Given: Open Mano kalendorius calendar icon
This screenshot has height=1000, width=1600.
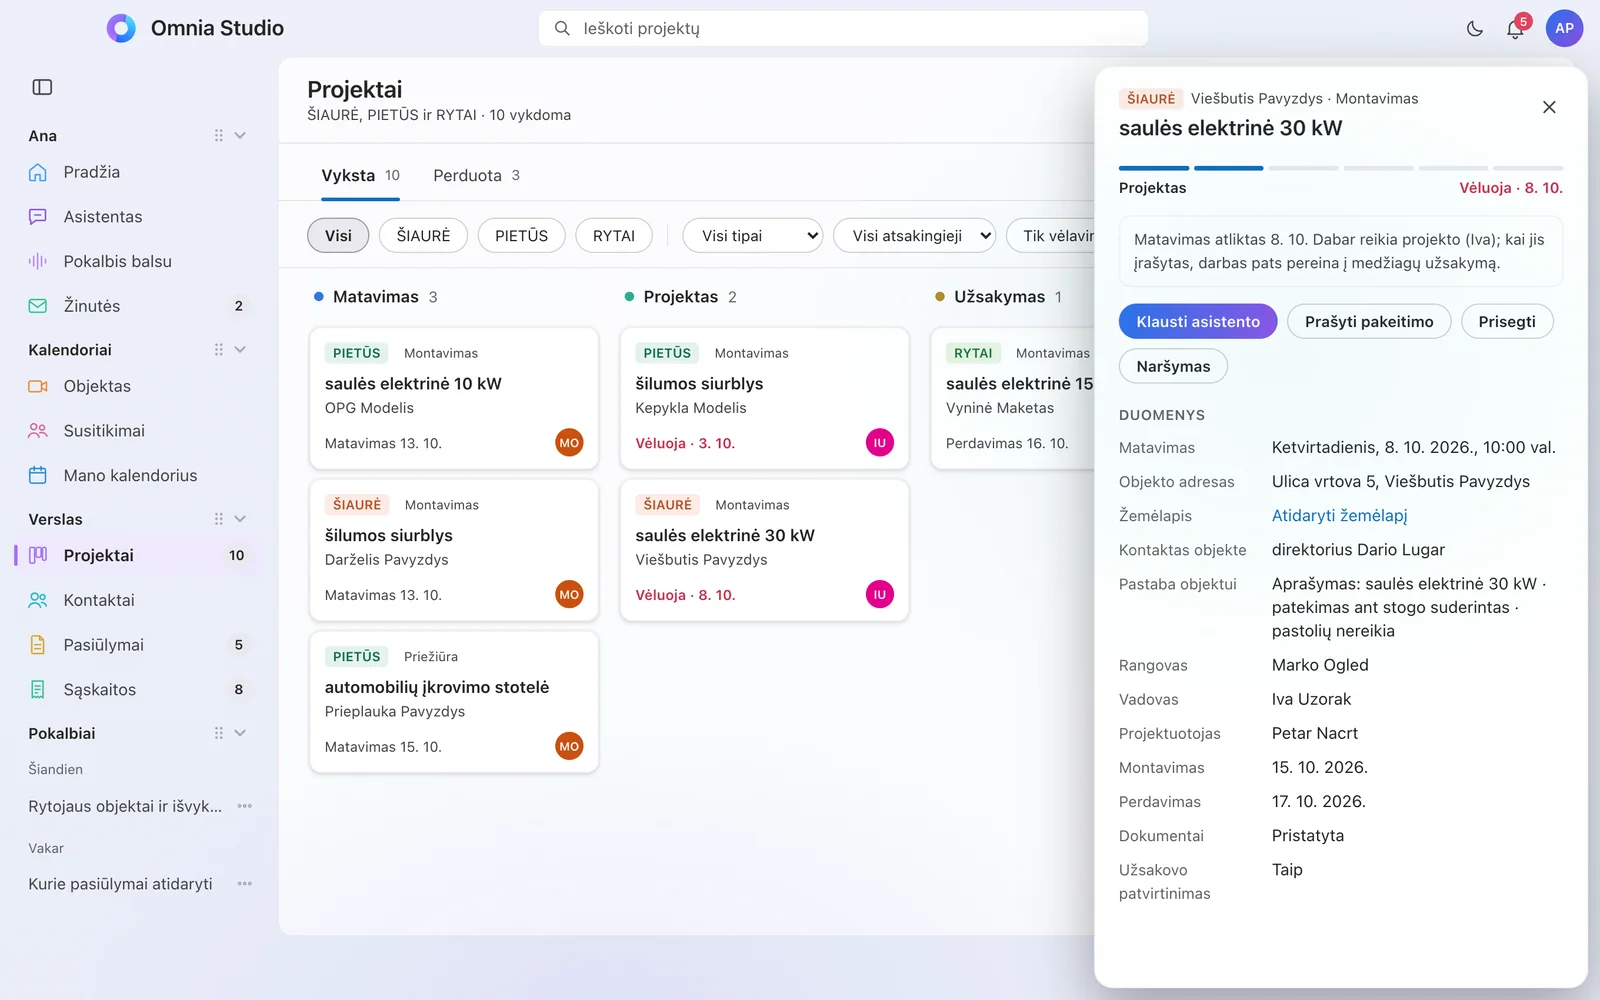Looking at the screenshot, I should 38,475.
